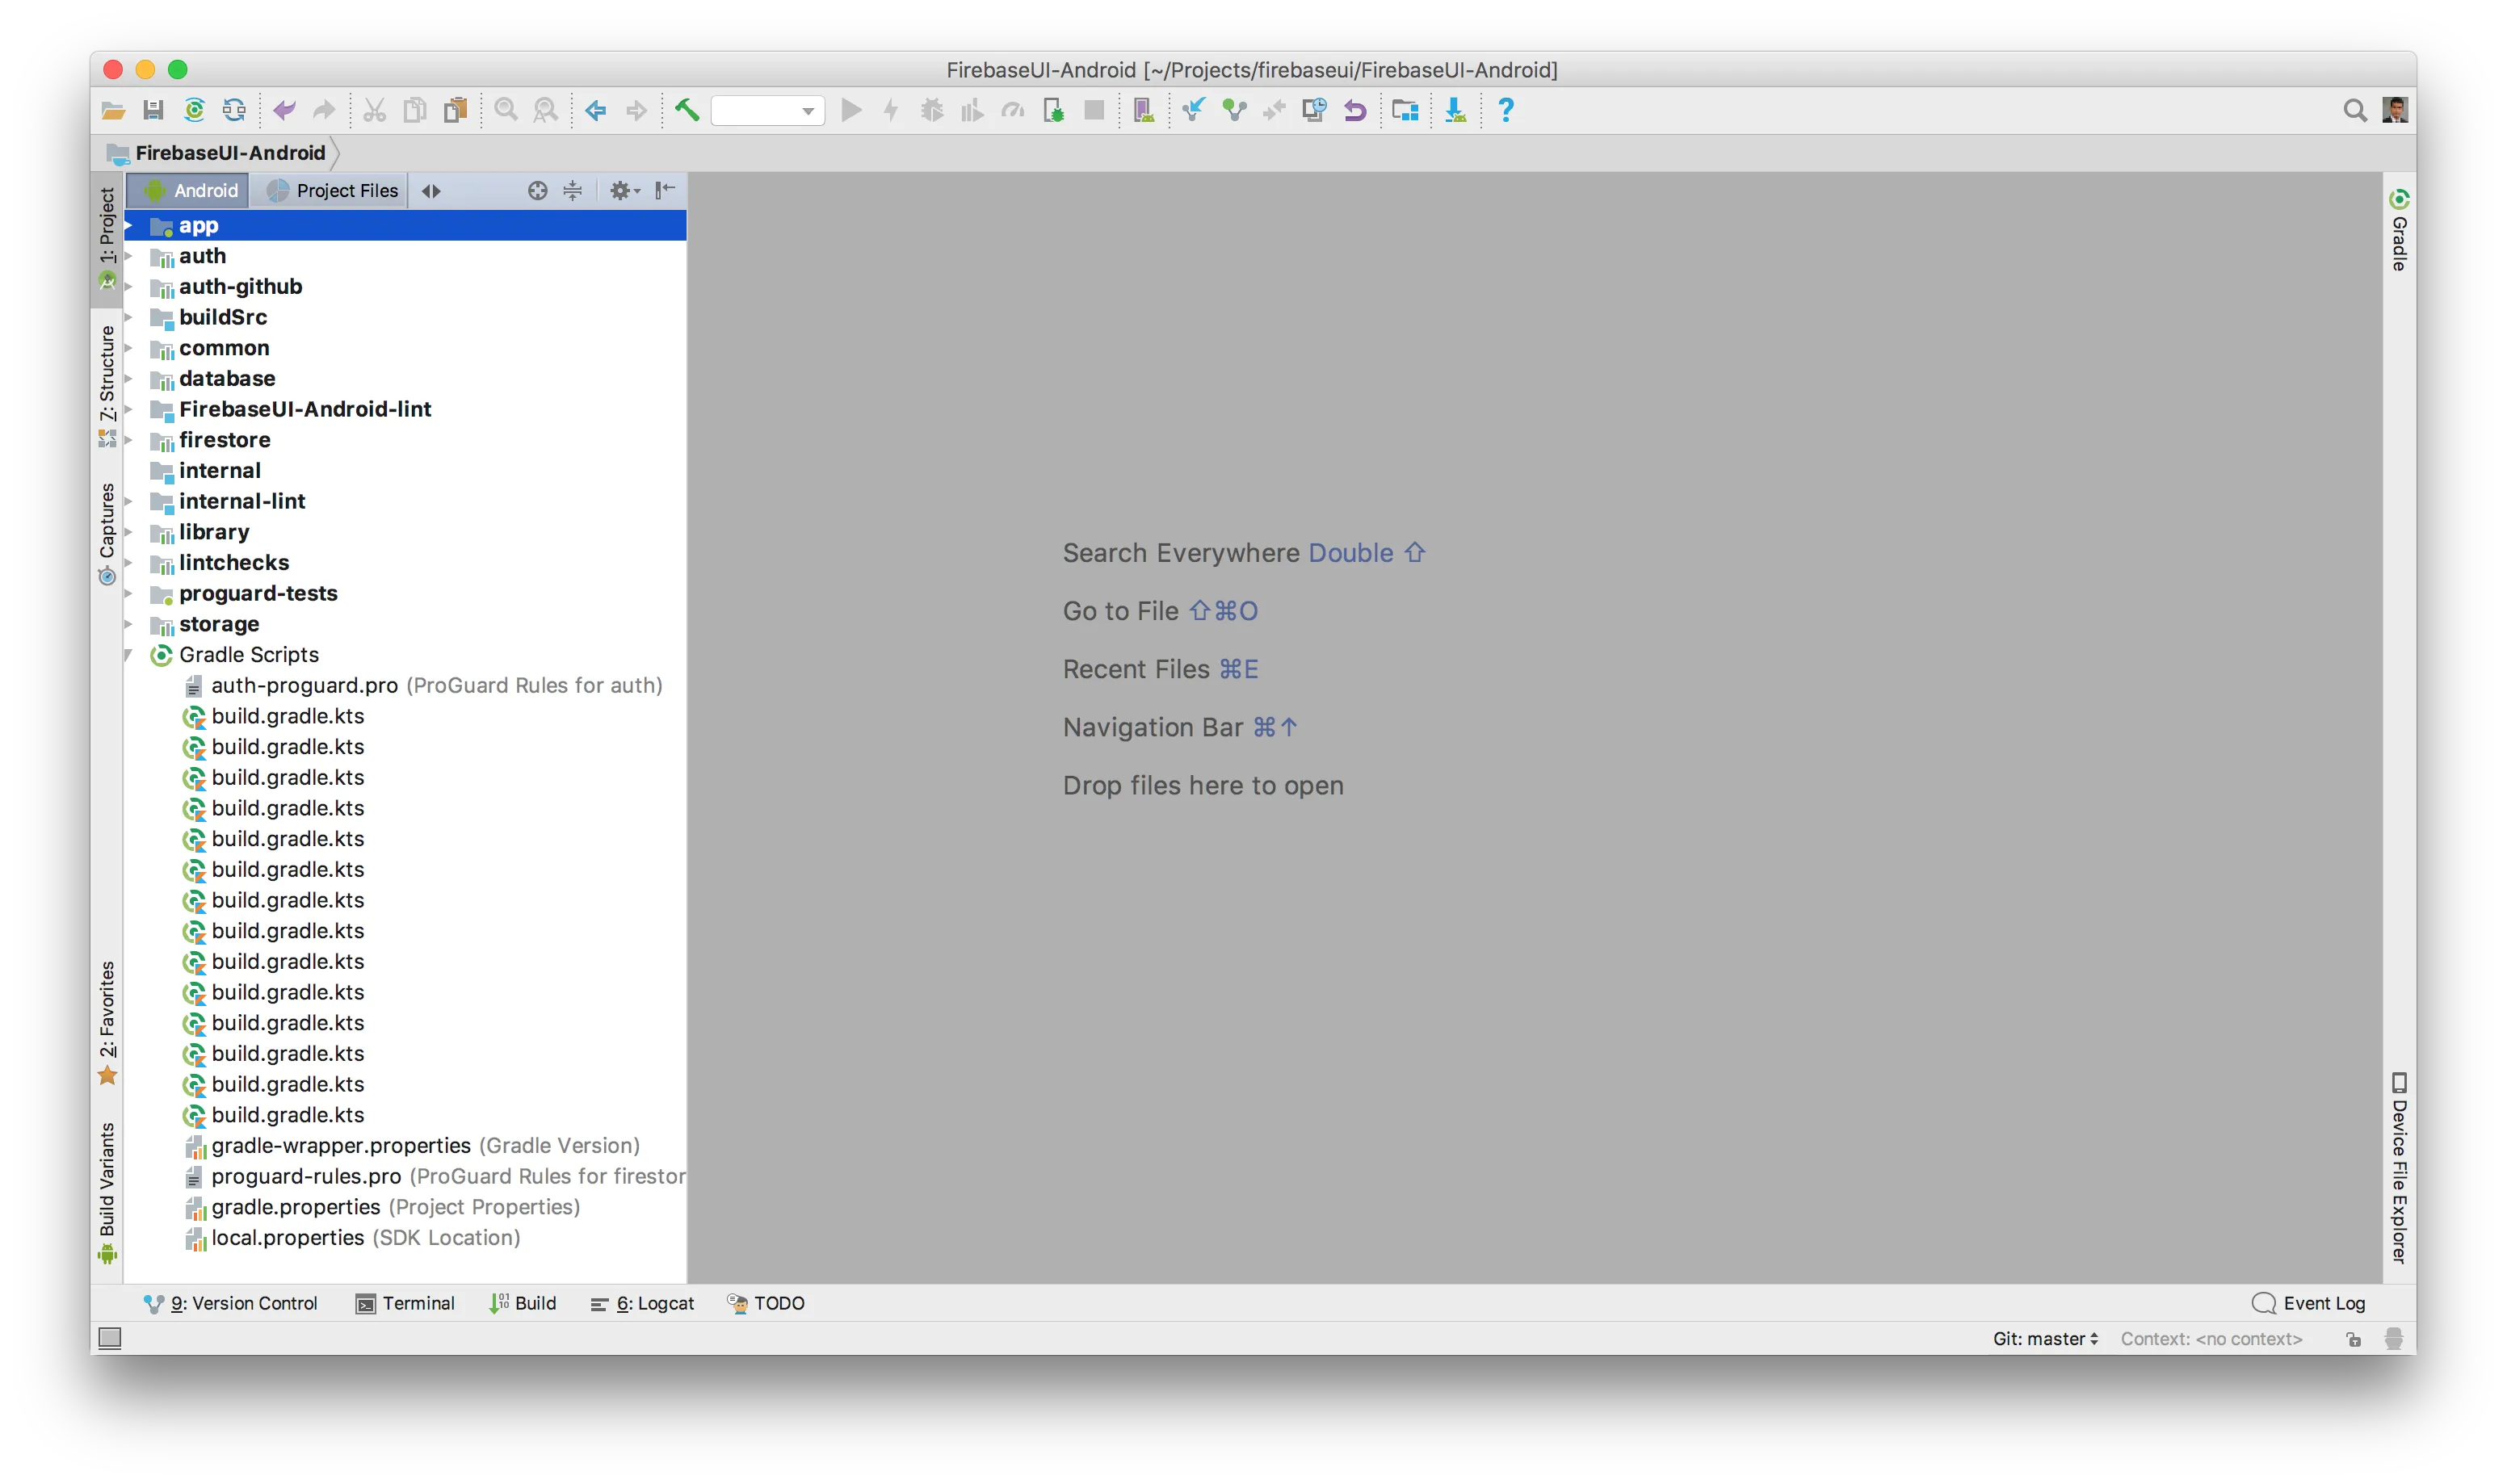The image size is (2507, 1484).
Task: Click the SDK Manager download icon
Action: [x=1455, y=110]
